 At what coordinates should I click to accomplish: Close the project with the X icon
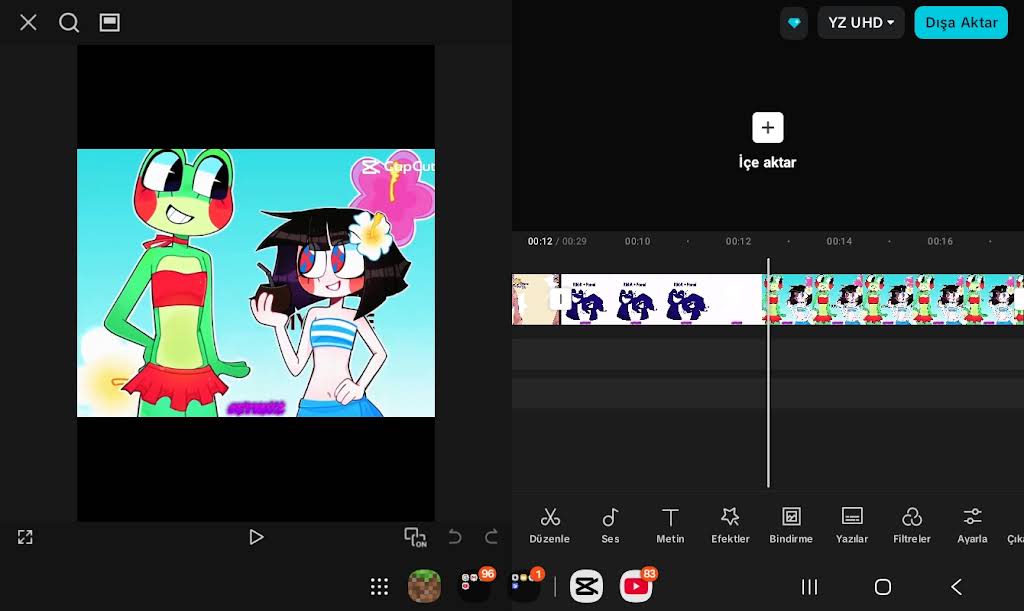(28, 23)
